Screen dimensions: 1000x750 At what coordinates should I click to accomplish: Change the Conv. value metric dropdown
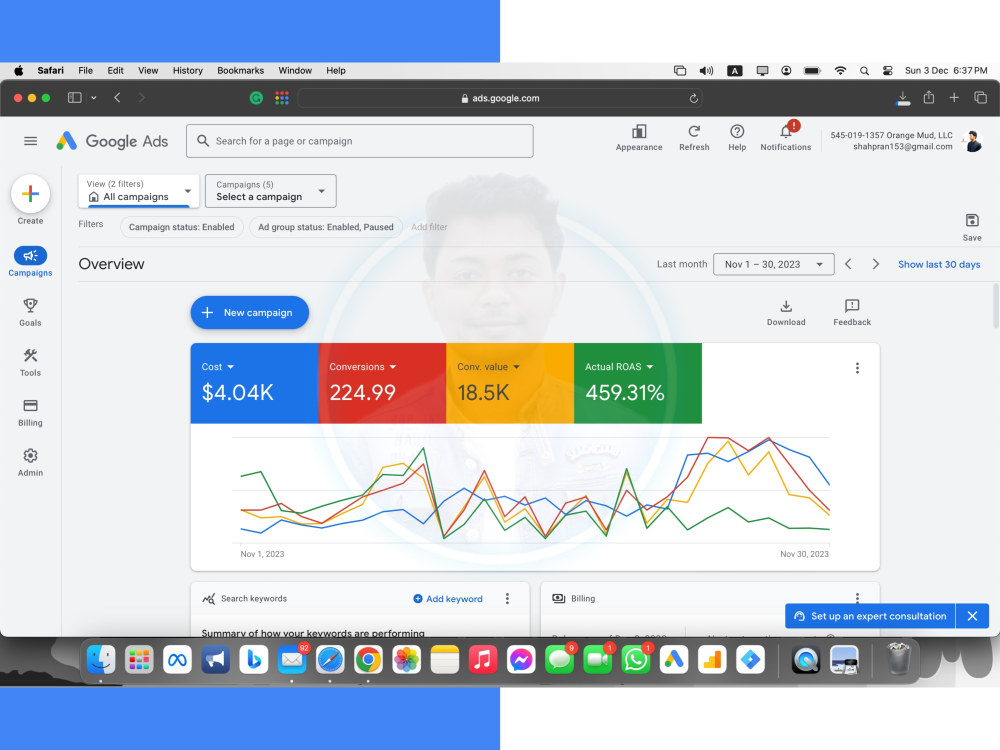pos(489,367)
